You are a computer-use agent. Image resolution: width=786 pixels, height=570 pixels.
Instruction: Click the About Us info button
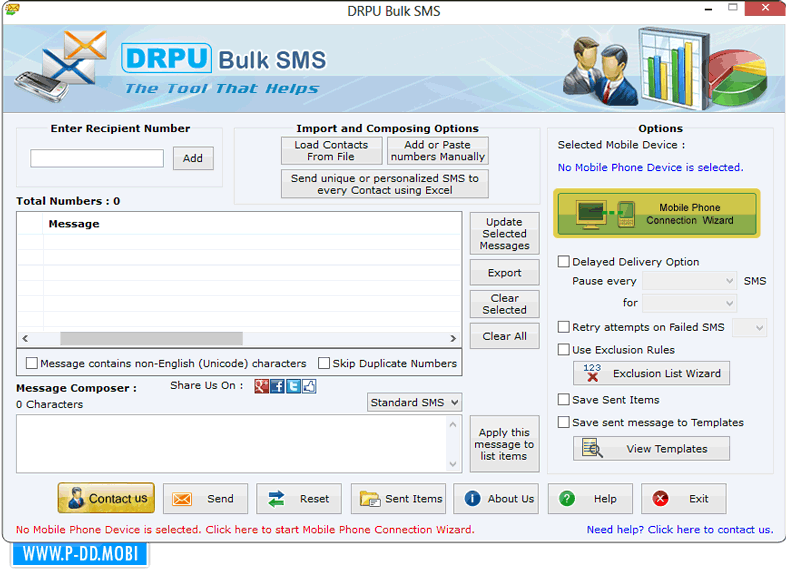(496, 499)
